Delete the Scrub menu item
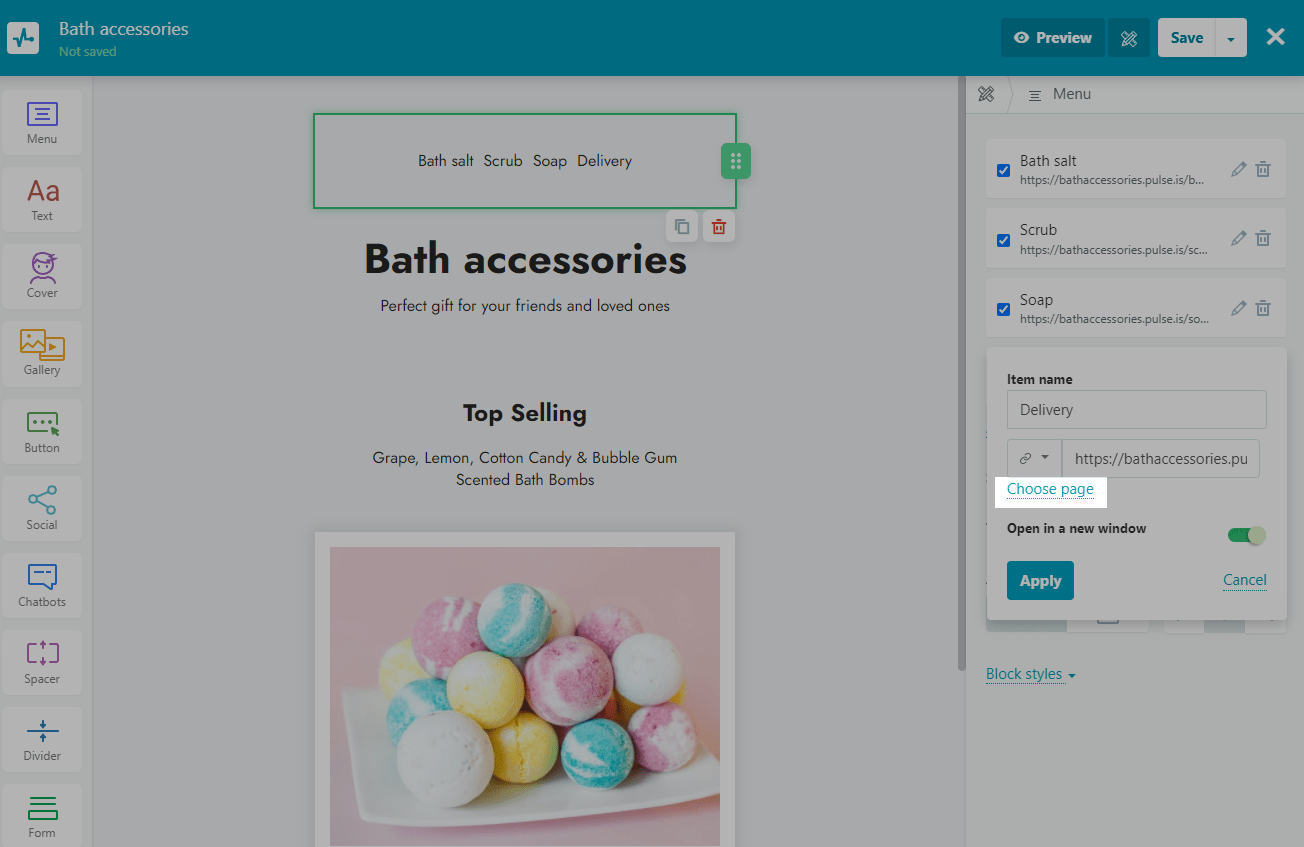 (x=1263, y=239)
